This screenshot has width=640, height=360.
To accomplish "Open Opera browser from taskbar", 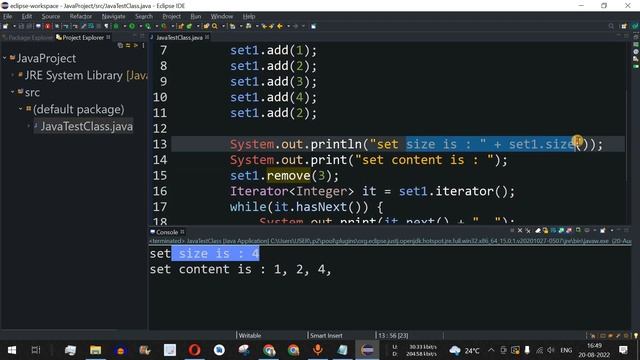I will [x=195, y=350].
